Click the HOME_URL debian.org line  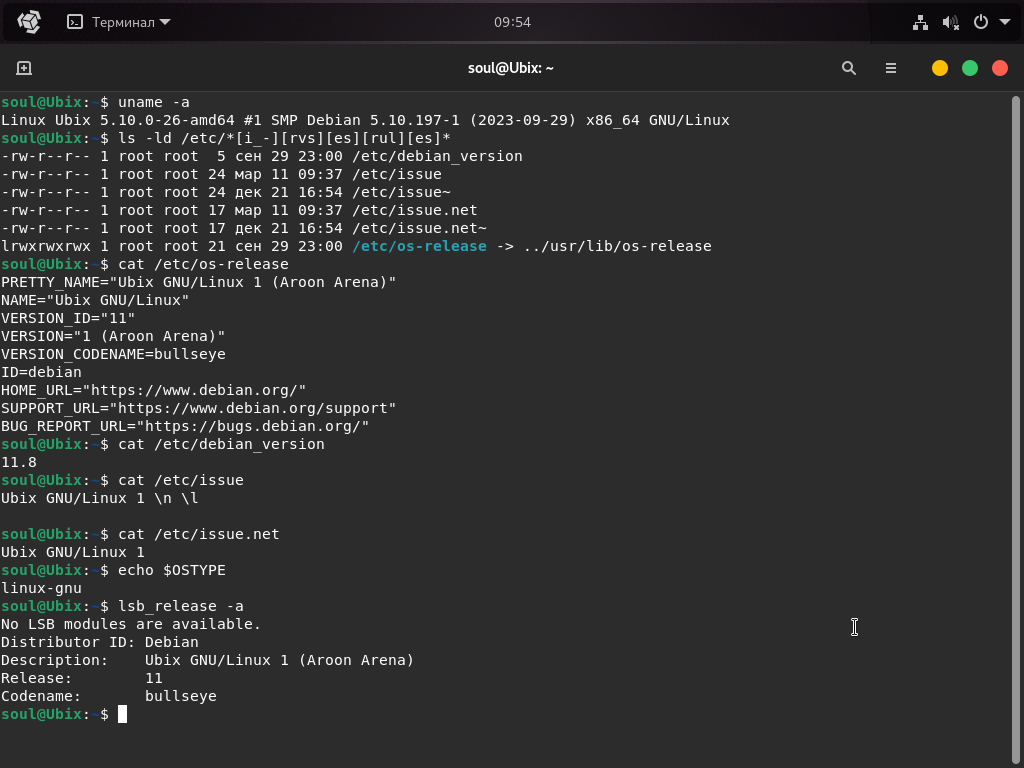(153, 390)
